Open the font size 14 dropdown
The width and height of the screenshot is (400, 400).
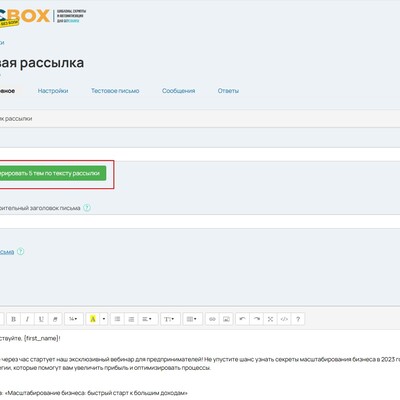pos(74,319)
